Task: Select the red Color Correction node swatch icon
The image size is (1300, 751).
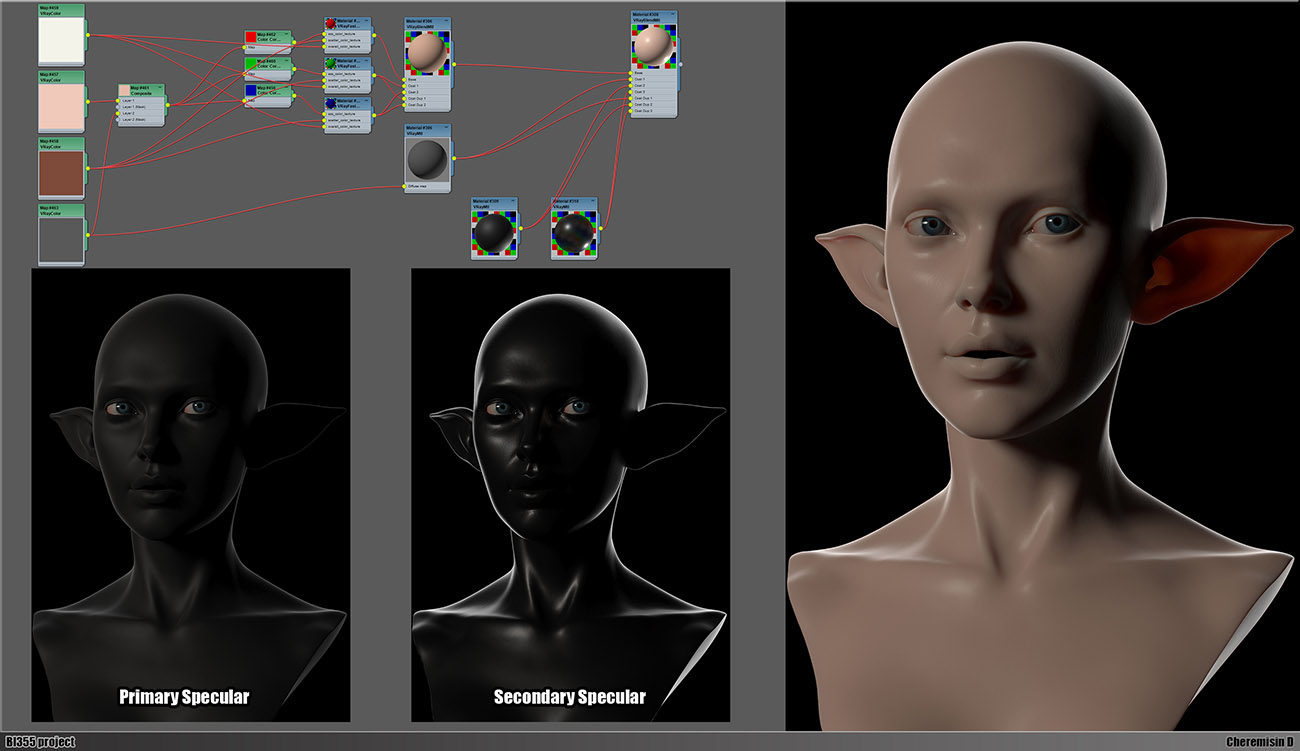Action: click(251, 38)
